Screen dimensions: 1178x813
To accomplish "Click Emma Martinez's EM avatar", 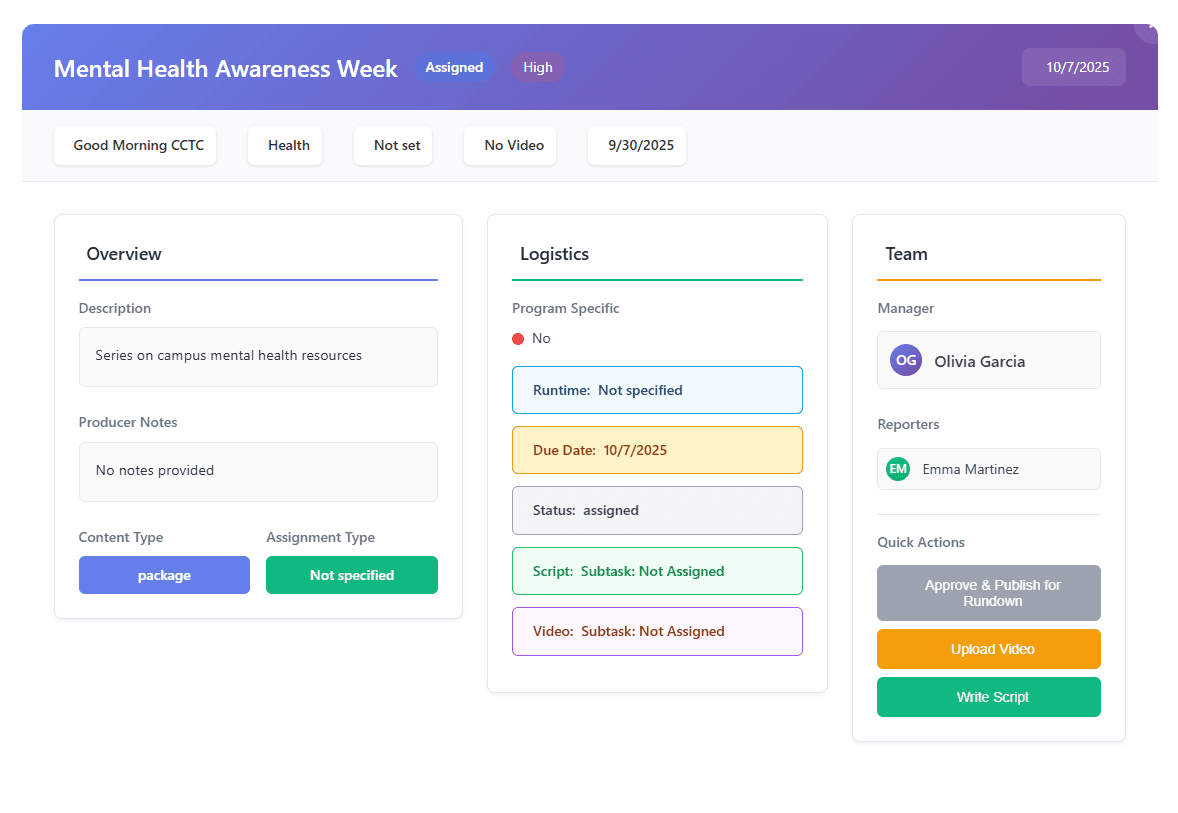I will (898, 469).
